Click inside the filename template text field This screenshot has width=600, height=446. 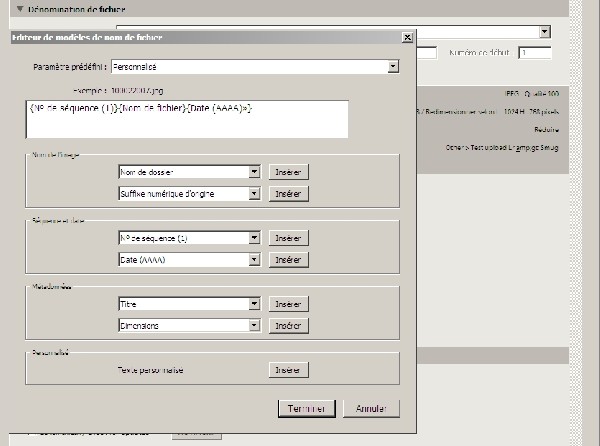188,118
